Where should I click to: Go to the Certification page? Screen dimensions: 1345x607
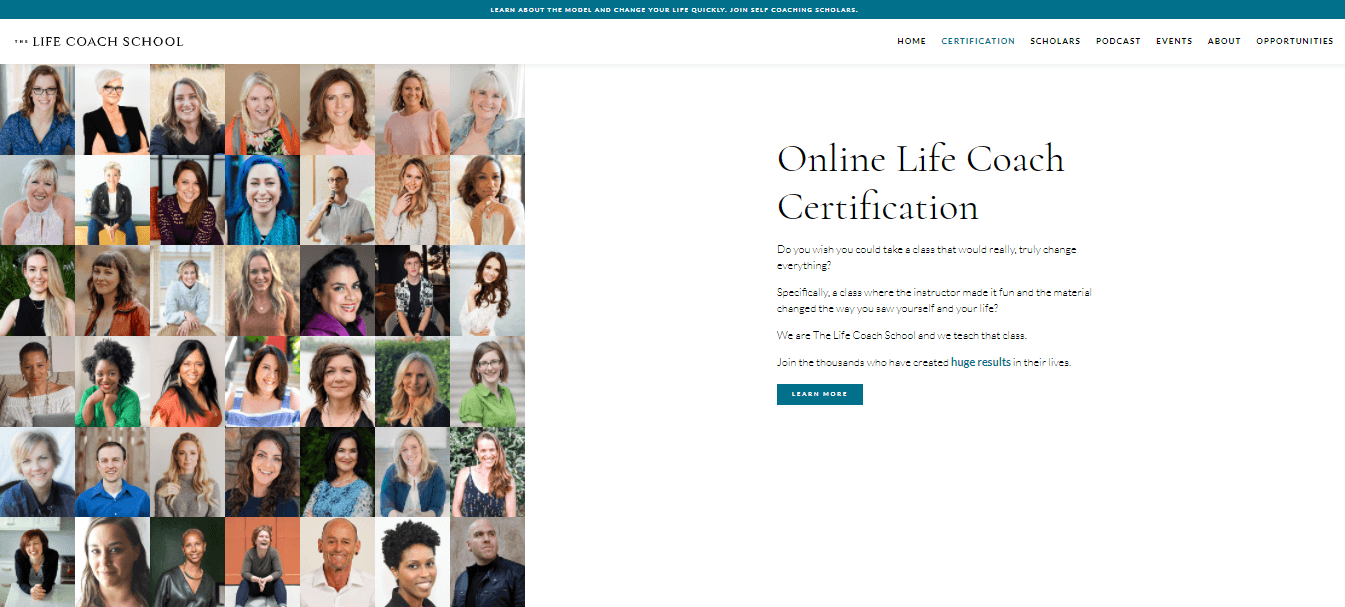click(x=977, y=42)
